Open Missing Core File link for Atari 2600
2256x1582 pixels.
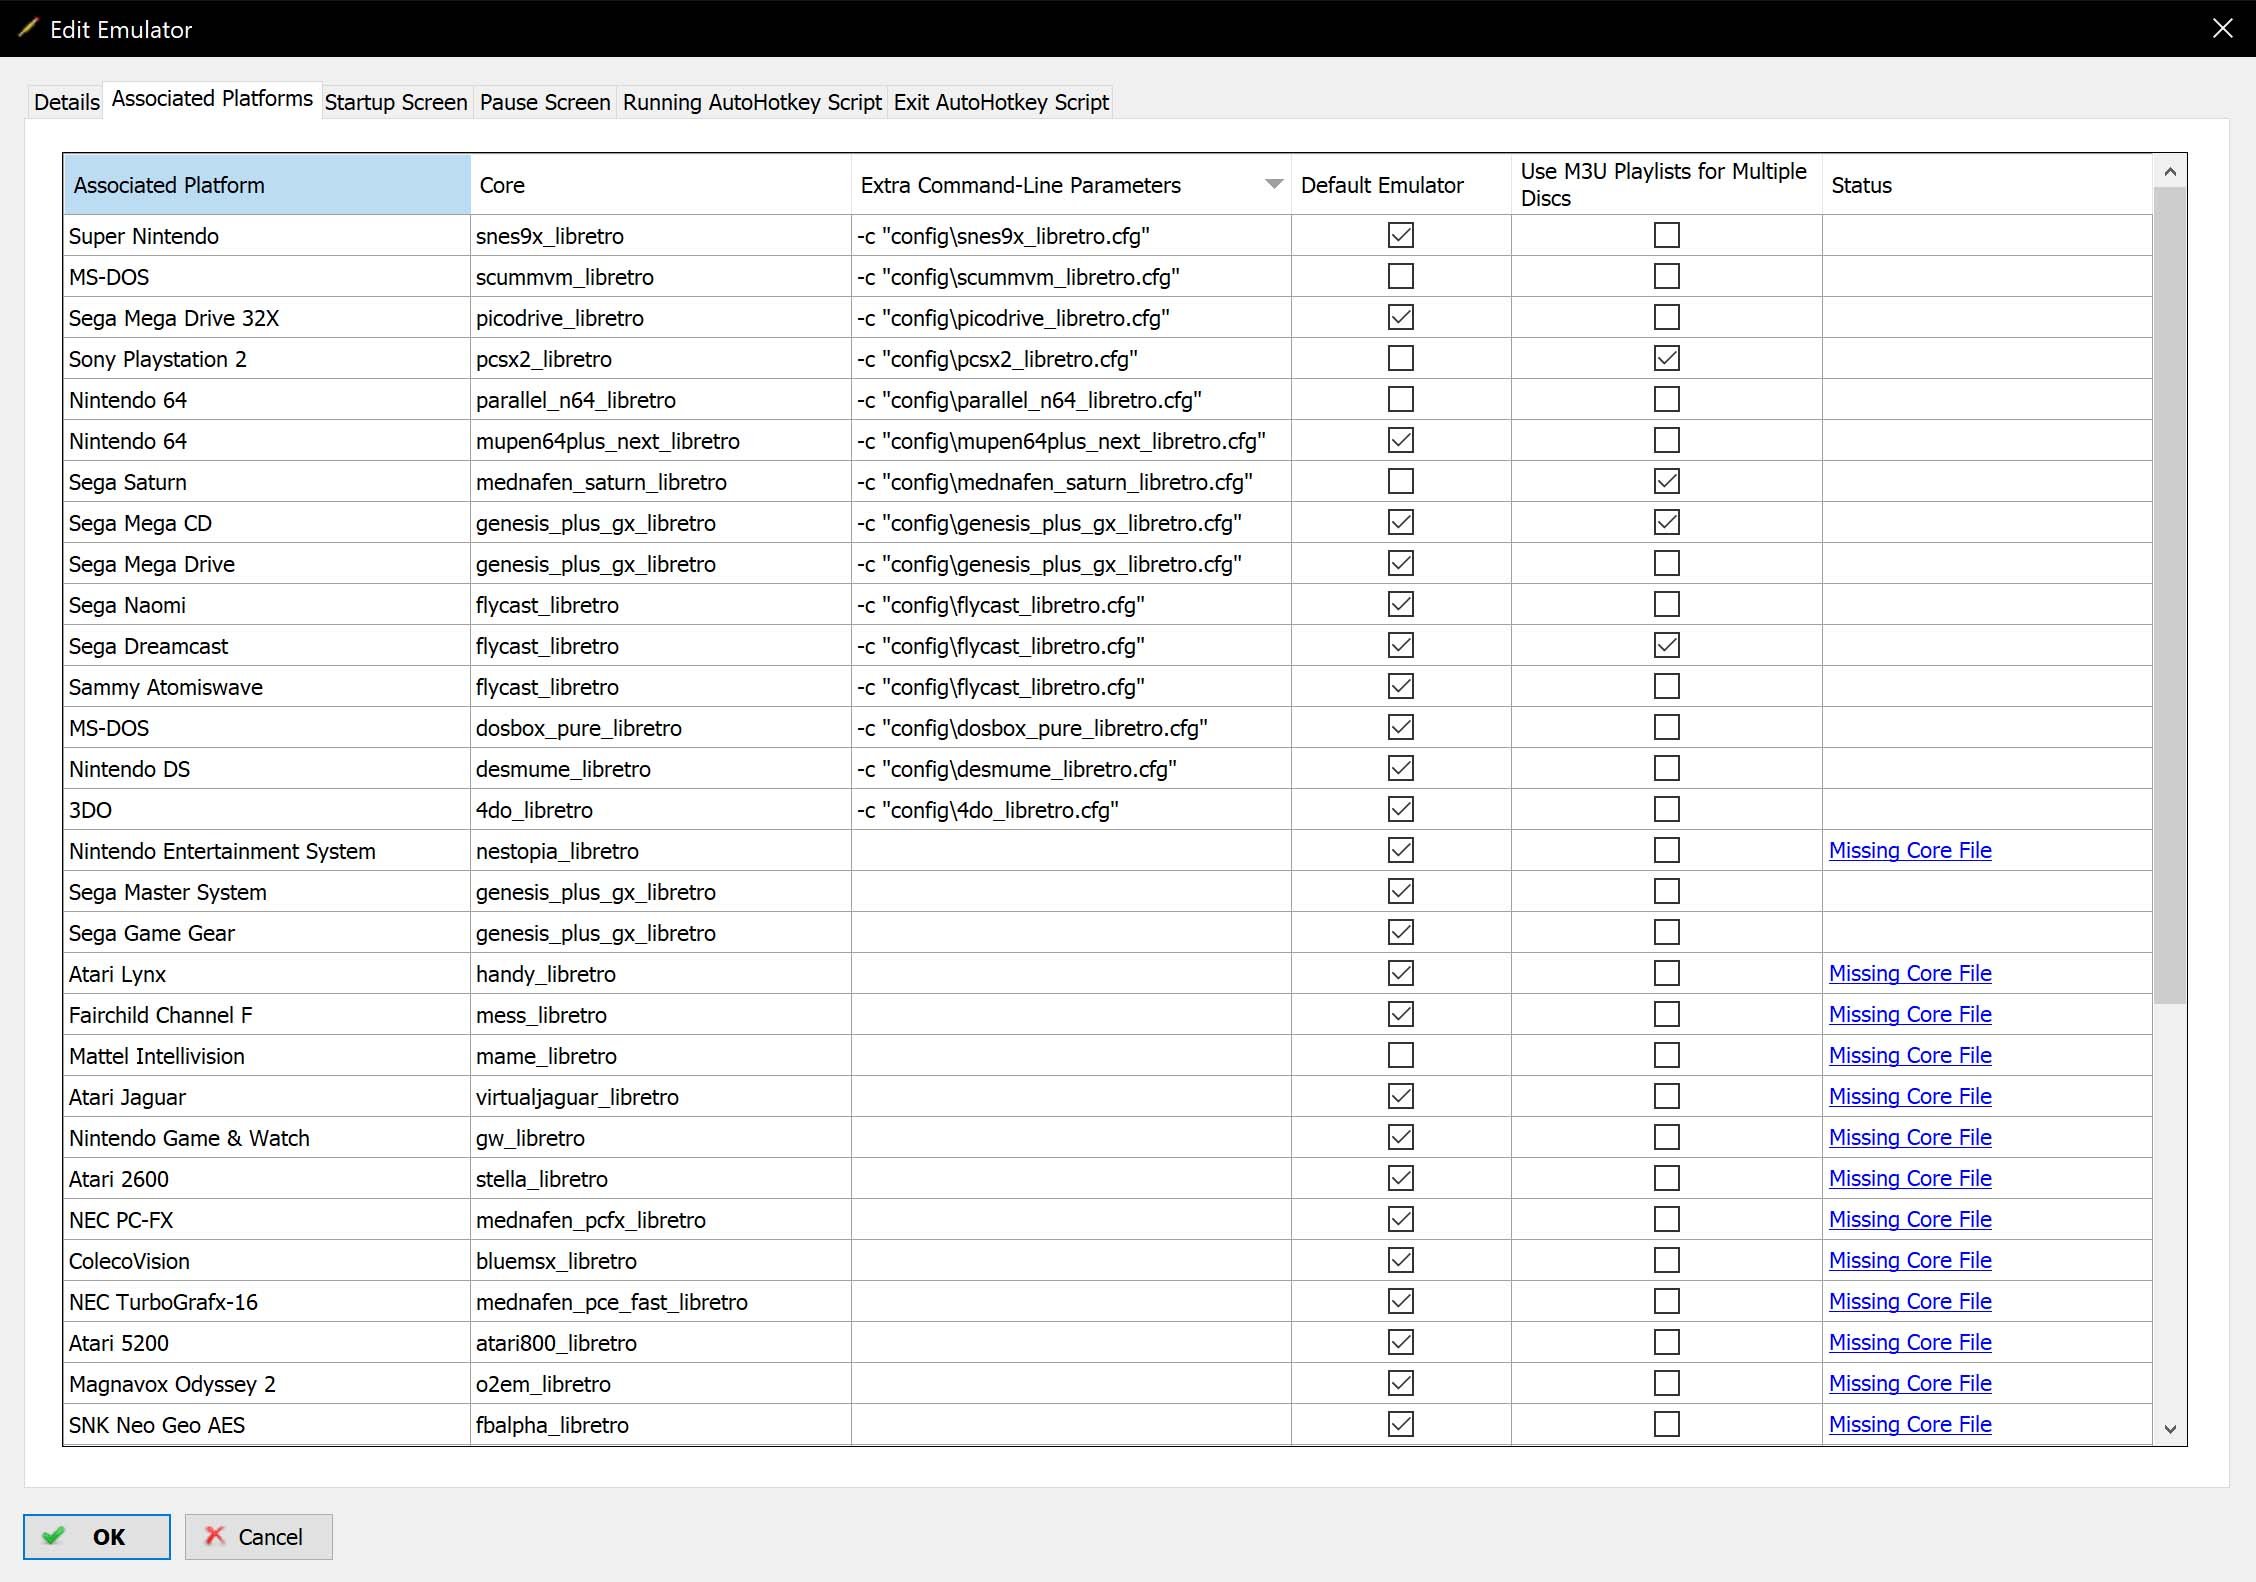[x=1910, y=1178]
